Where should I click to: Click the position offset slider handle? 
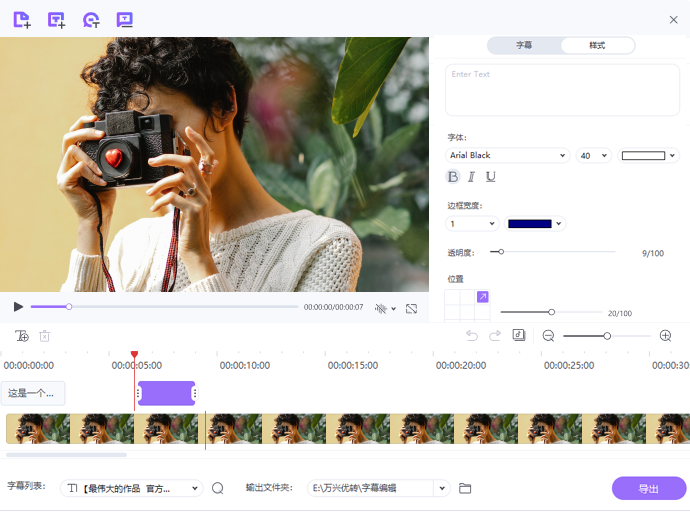551,312
